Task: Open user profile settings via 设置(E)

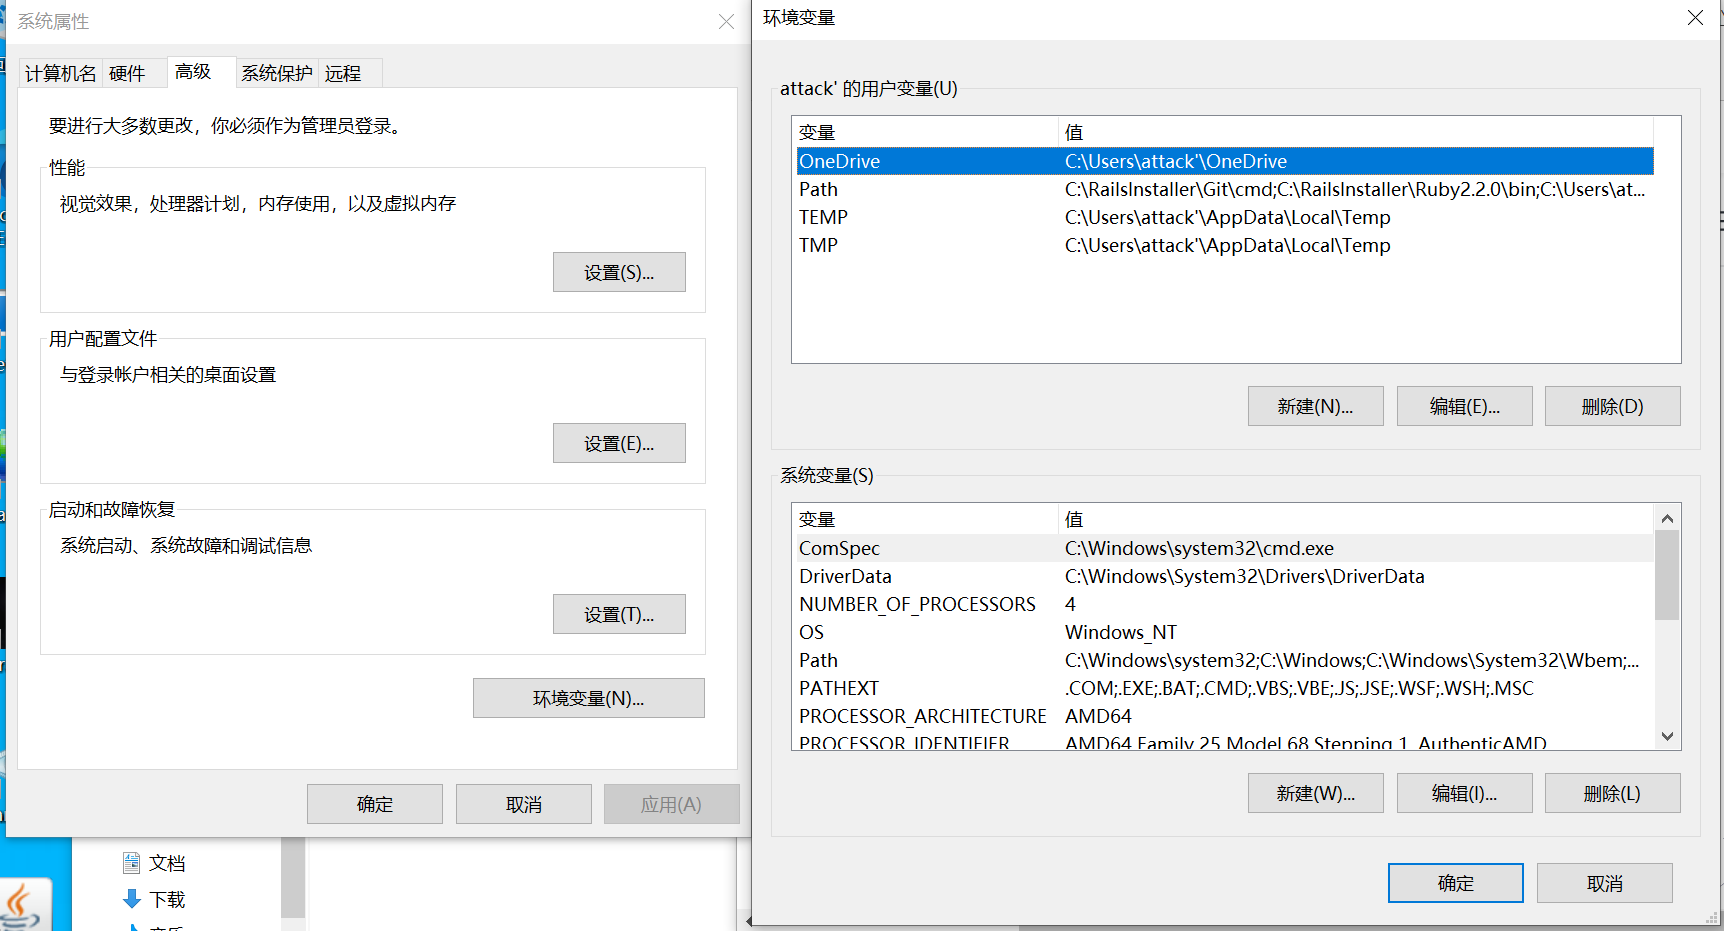Action: (618, 442)
